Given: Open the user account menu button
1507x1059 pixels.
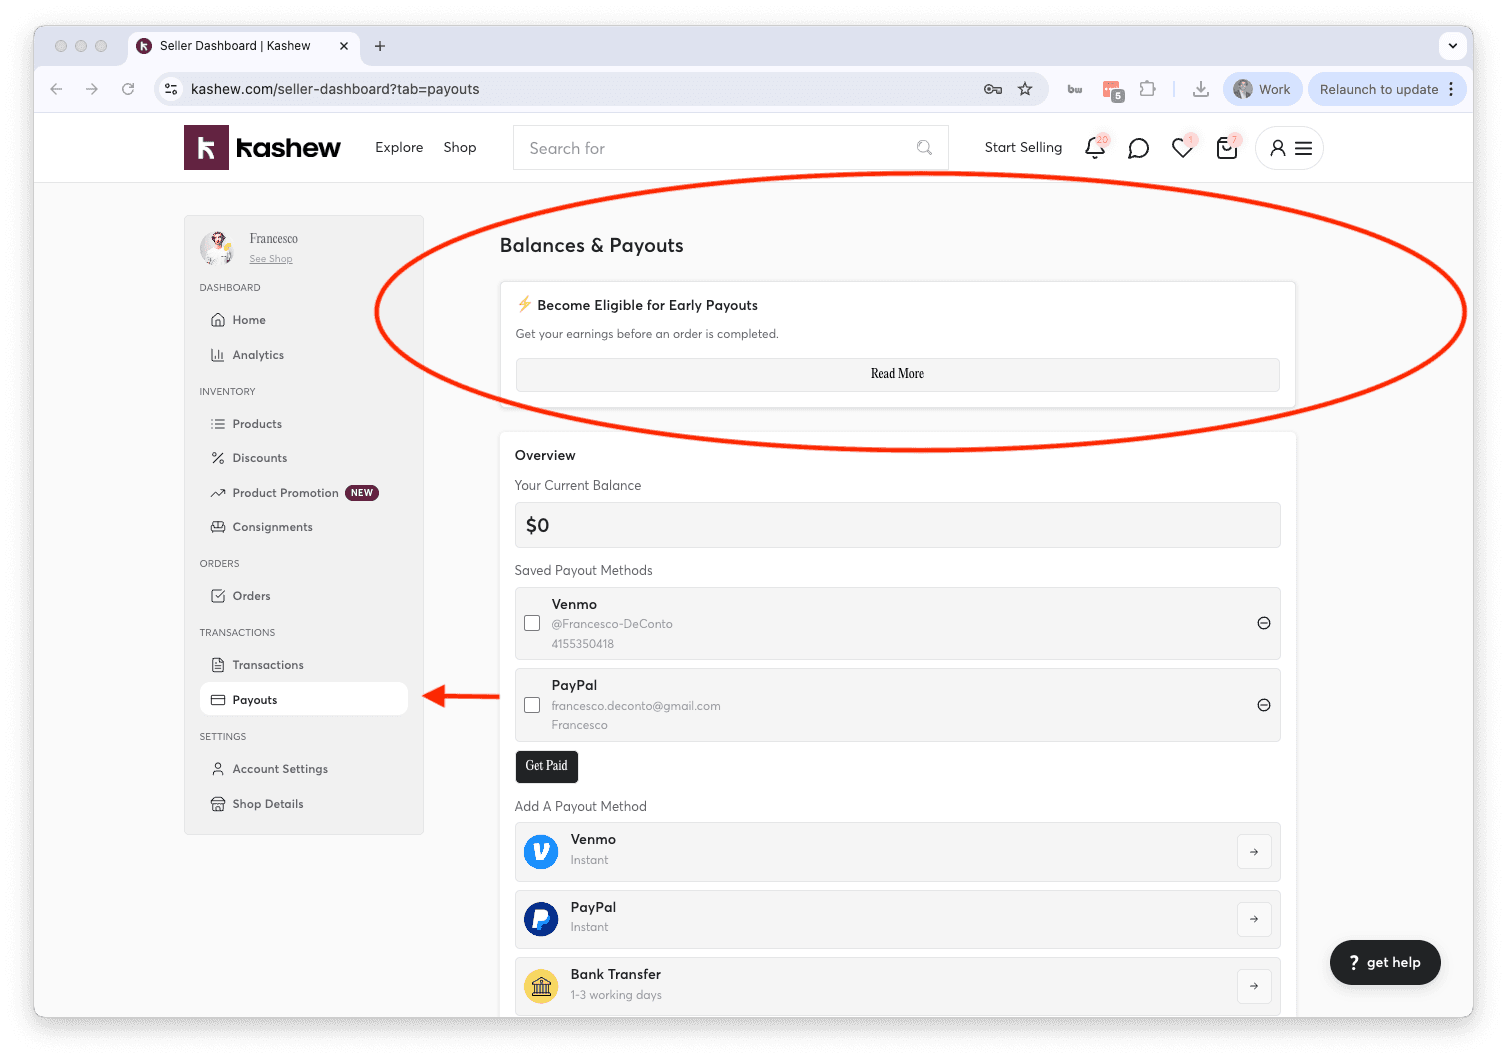Looking at the screenshot, I should pos(1290,148).
